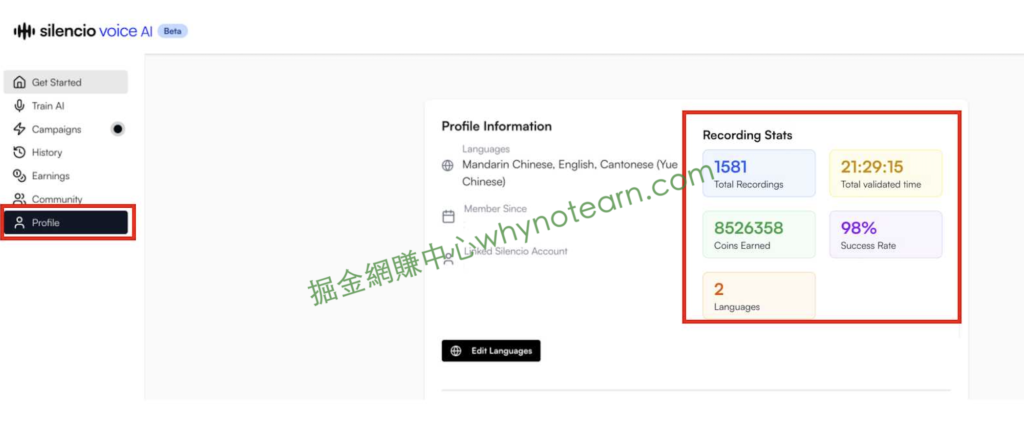The width and height of the screenshot is (1024, 439).
Task: Click the Profile person icon
Action: click(x=20, y=223)
